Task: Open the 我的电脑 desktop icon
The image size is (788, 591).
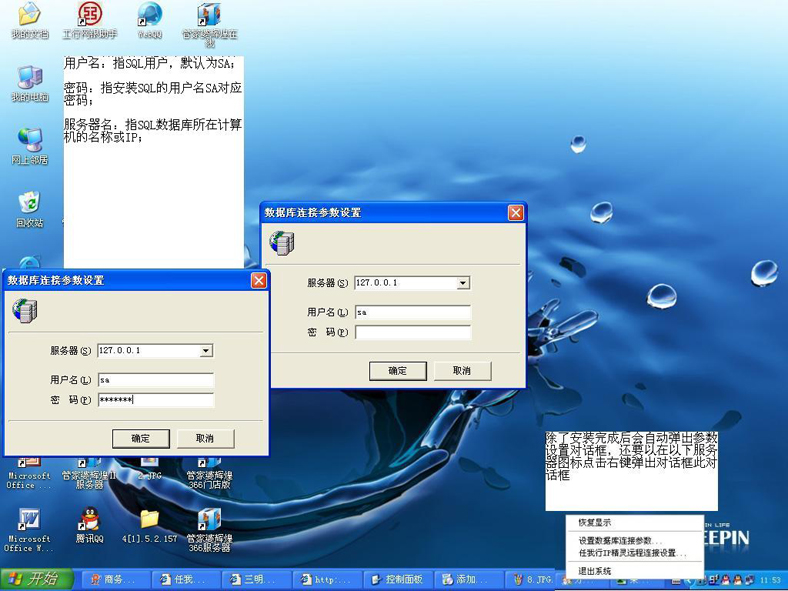Action: (30, 83)
